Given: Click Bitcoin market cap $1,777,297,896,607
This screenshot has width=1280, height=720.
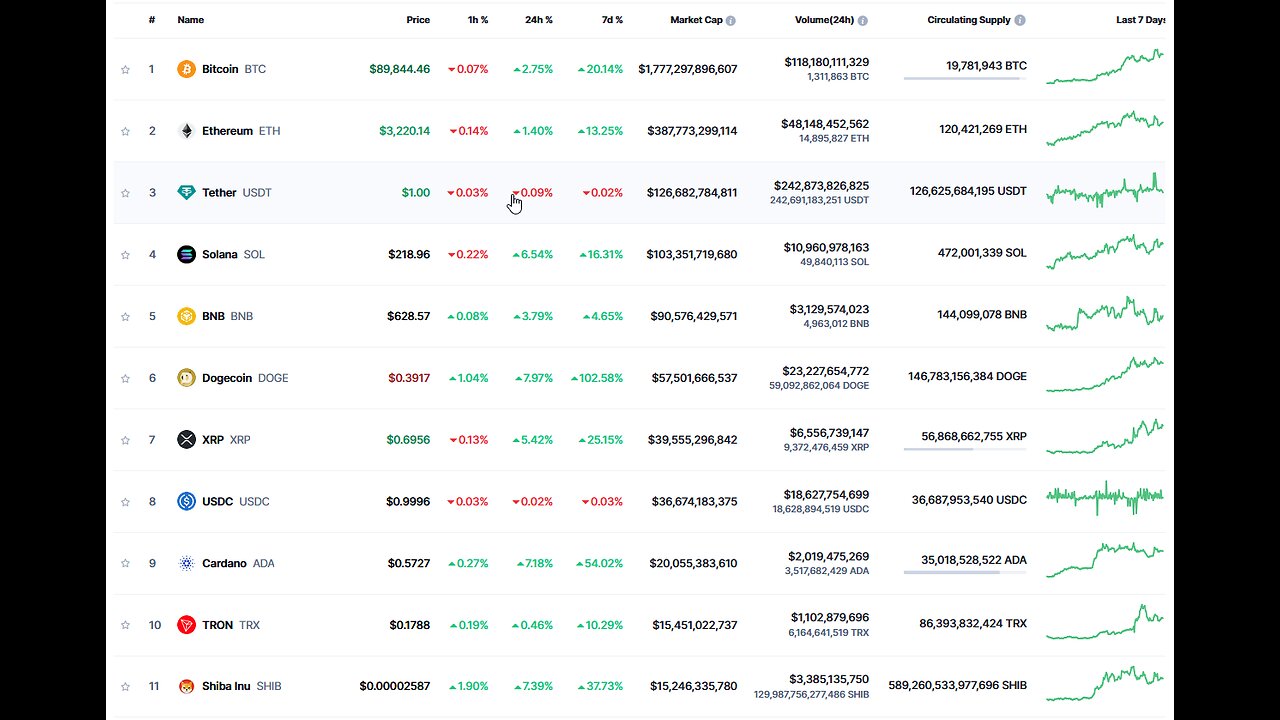Looking at the screenshot, I should 688,69.
